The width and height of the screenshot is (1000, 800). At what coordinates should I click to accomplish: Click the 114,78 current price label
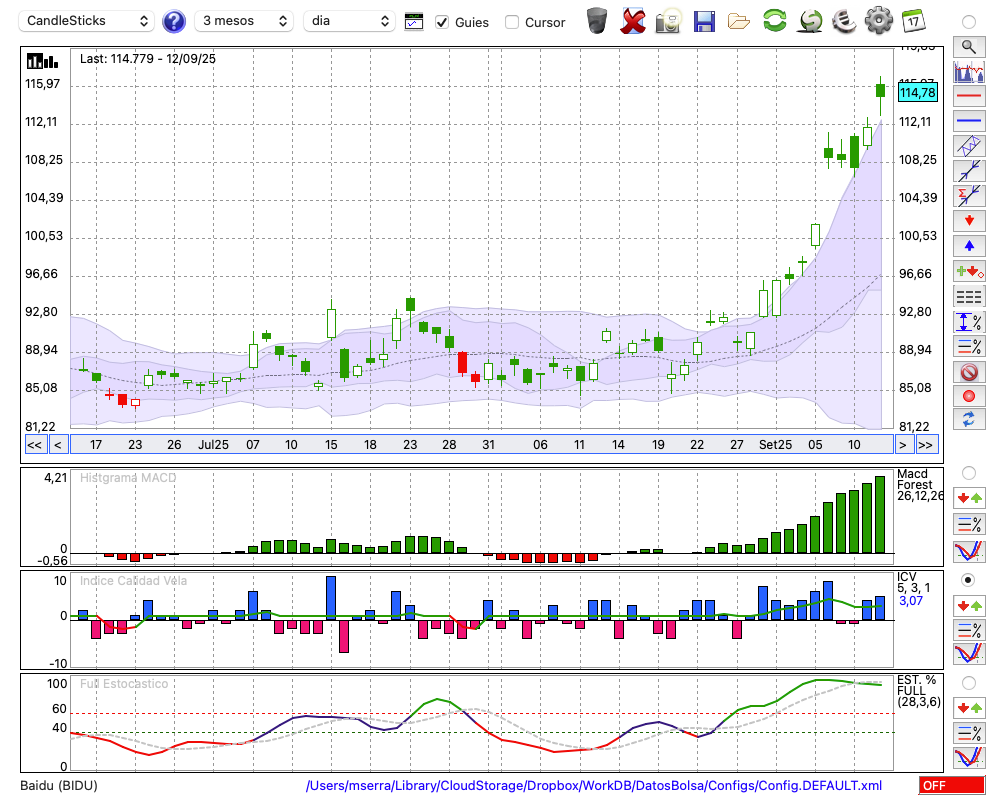[x=917, y=93]
